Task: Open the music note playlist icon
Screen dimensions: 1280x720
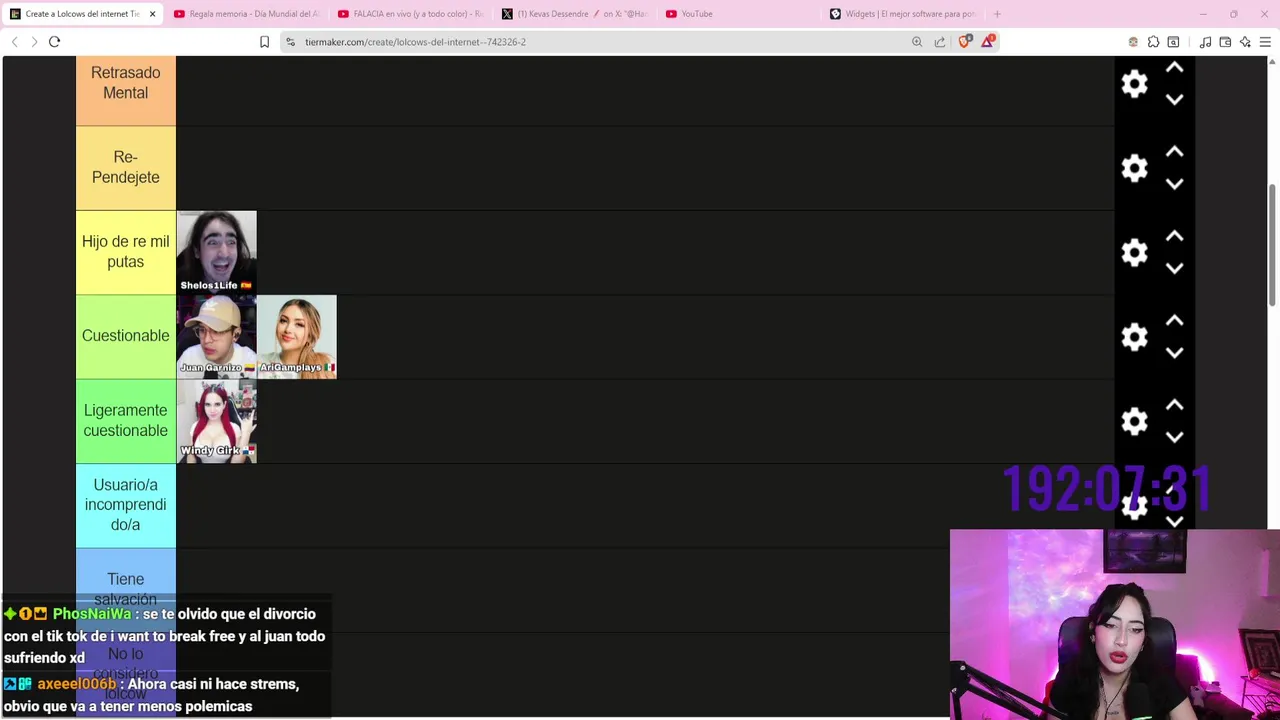Action: 1205,42
